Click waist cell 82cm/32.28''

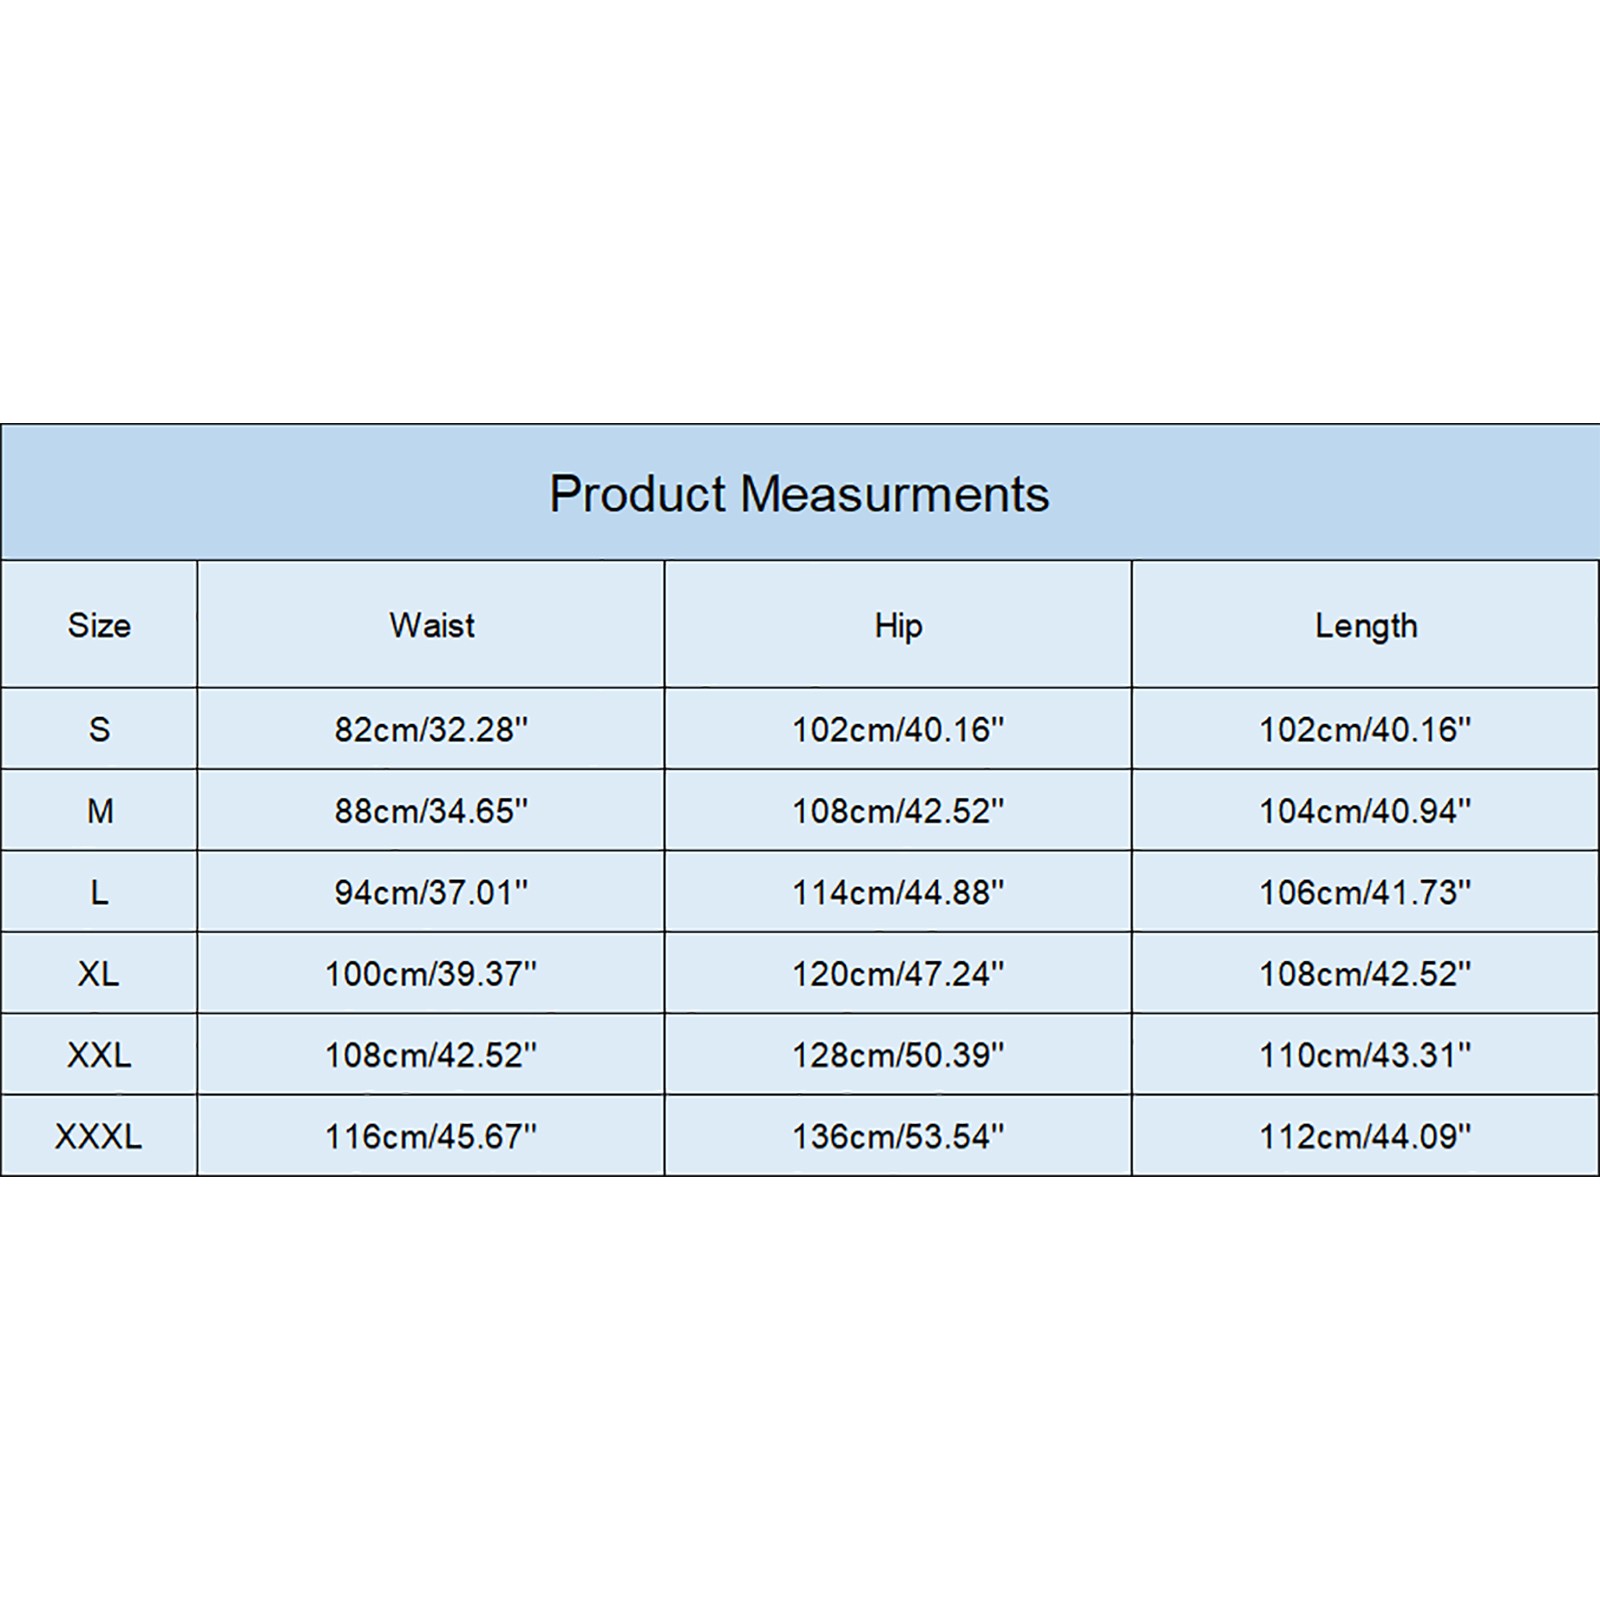click(x=431, y=729)
